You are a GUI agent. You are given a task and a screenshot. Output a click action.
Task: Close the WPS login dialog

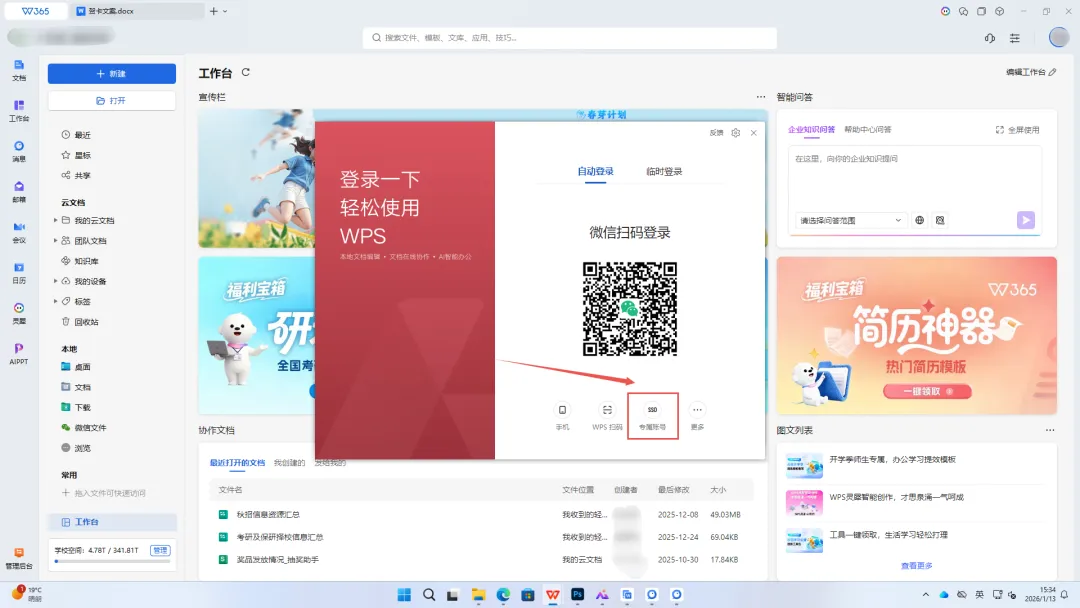(x=754, y=133)
